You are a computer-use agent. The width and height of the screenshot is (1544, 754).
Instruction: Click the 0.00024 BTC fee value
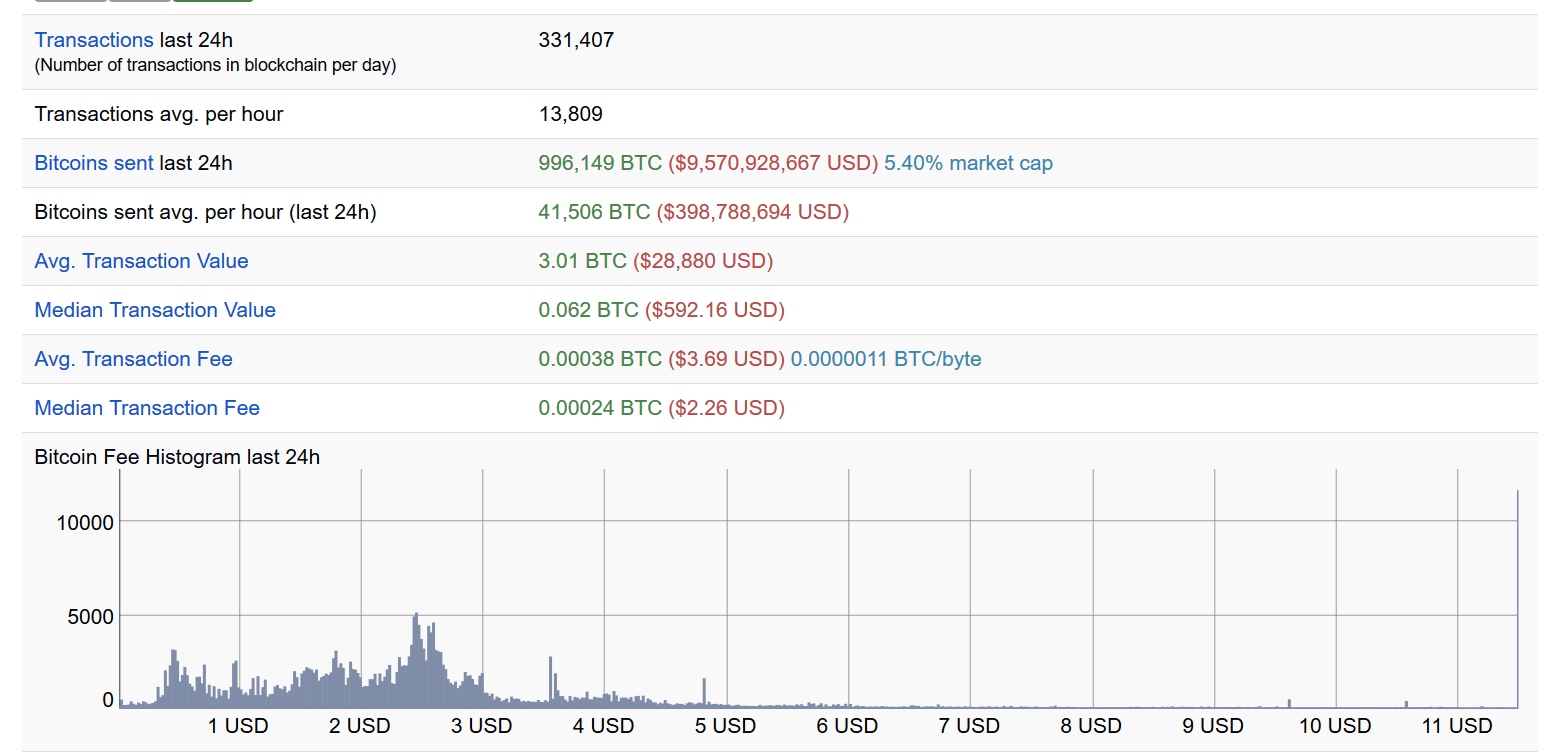600,408
